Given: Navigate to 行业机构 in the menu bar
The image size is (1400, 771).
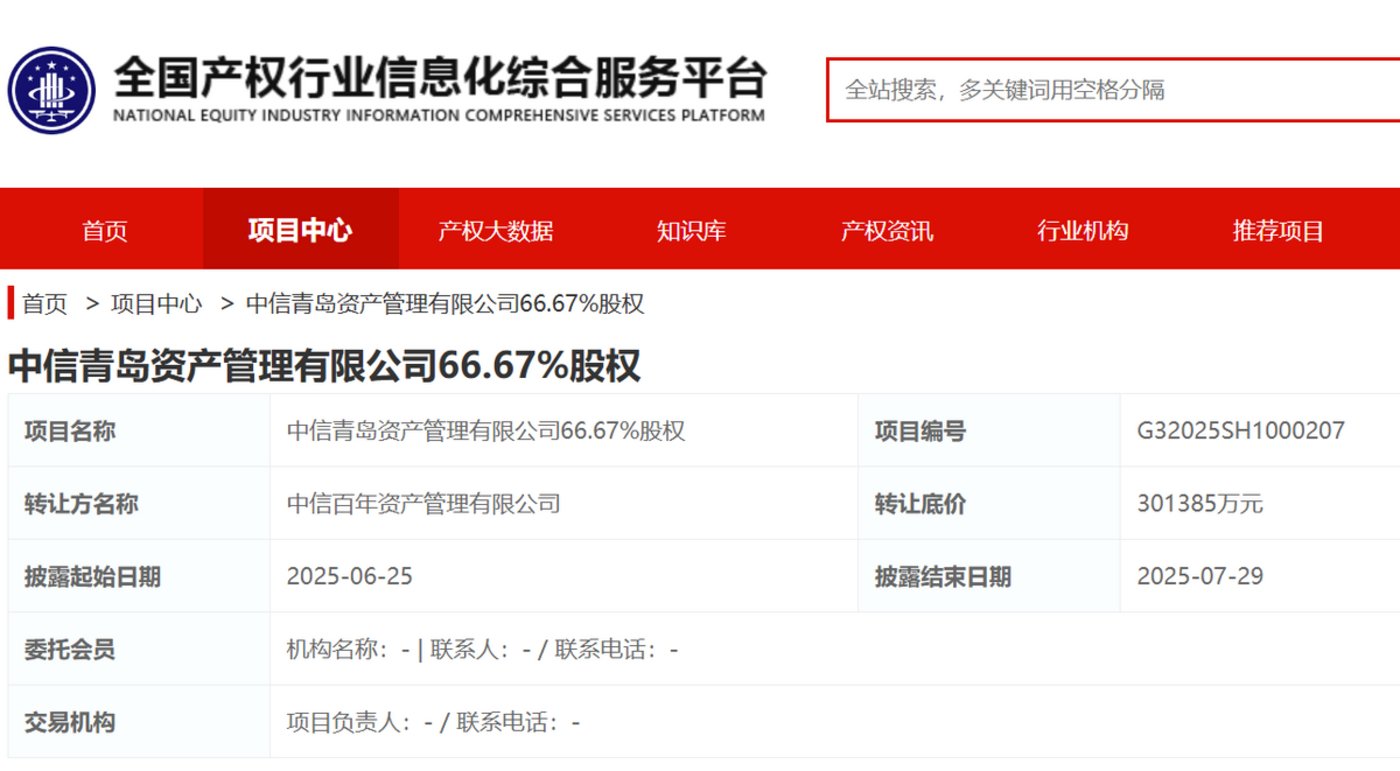Looking at the screenshot, I should (x=1082, y=231).
